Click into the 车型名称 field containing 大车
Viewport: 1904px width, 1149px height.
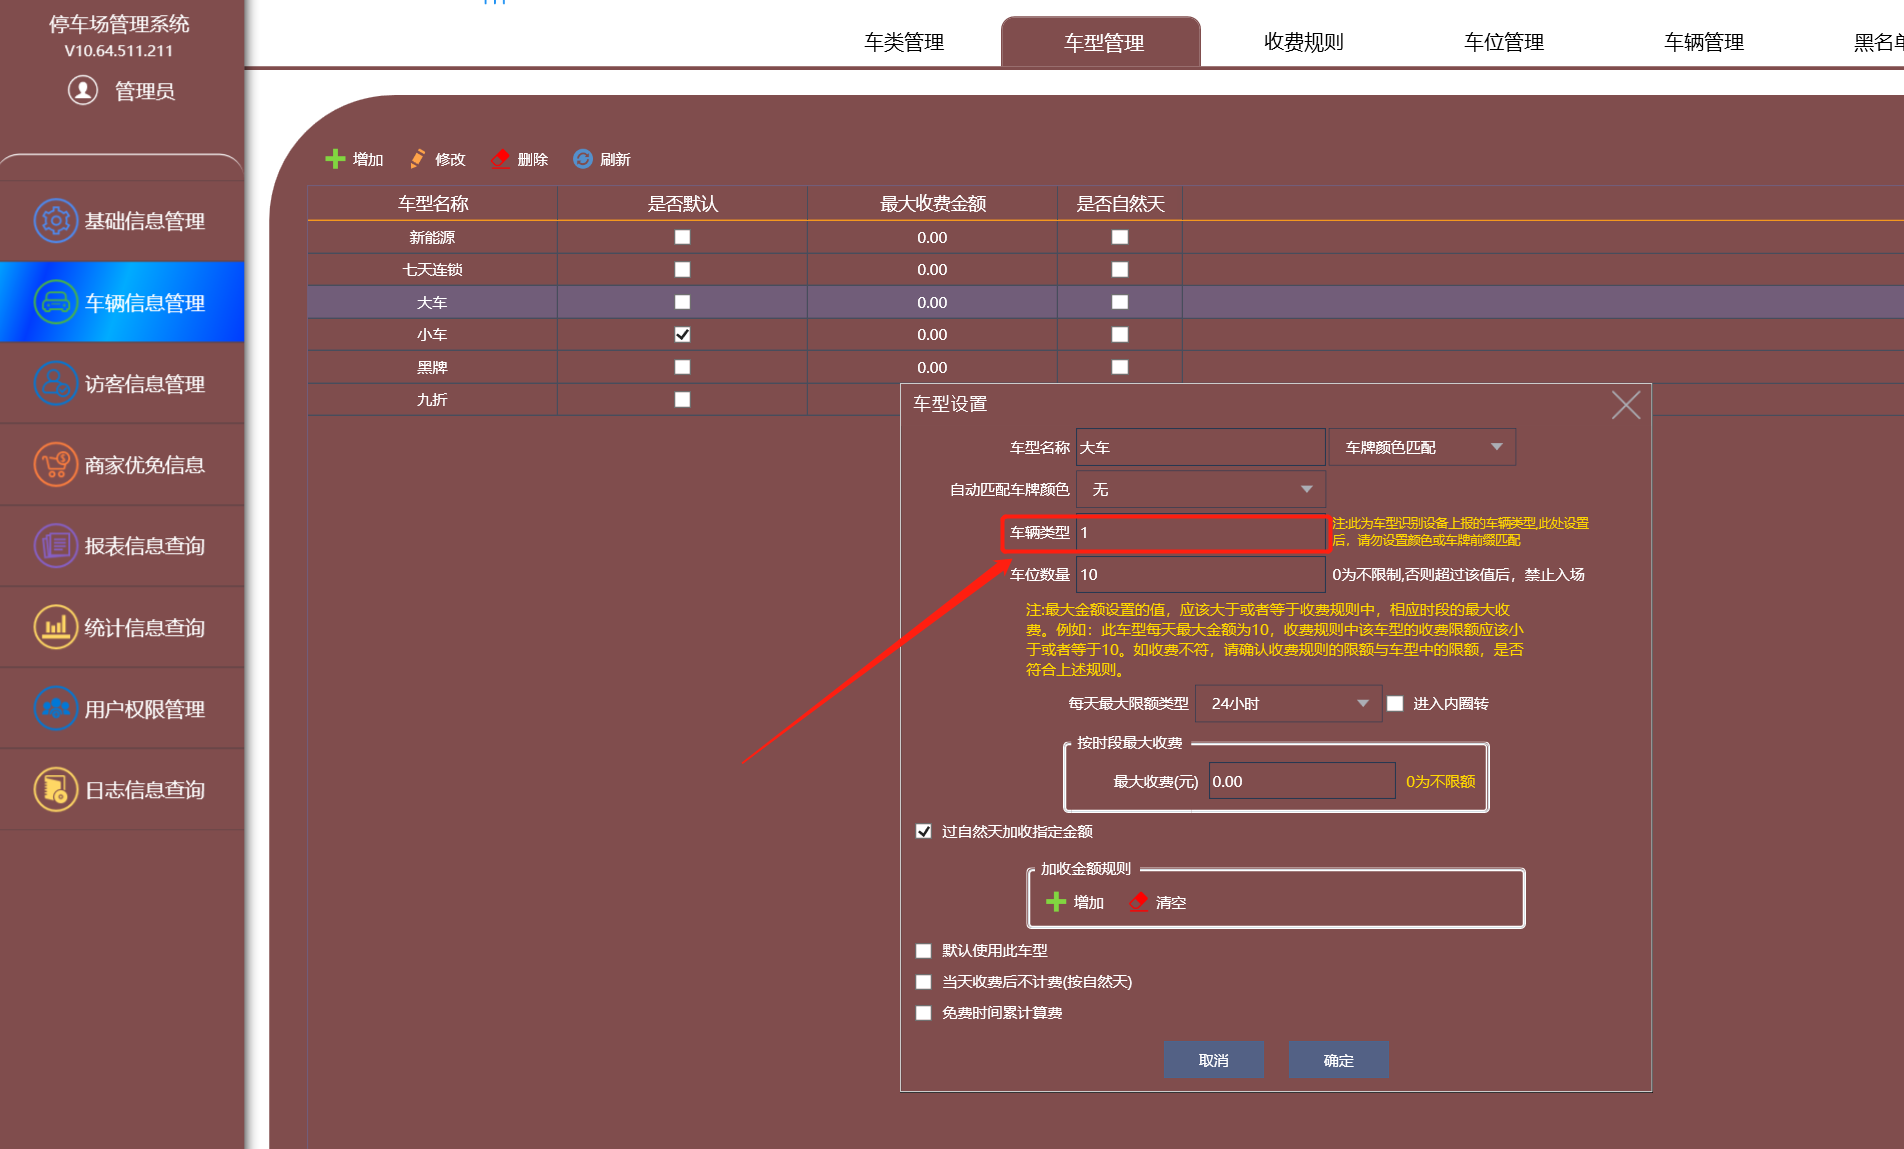pyautogui.click(x=1200, y=447)
